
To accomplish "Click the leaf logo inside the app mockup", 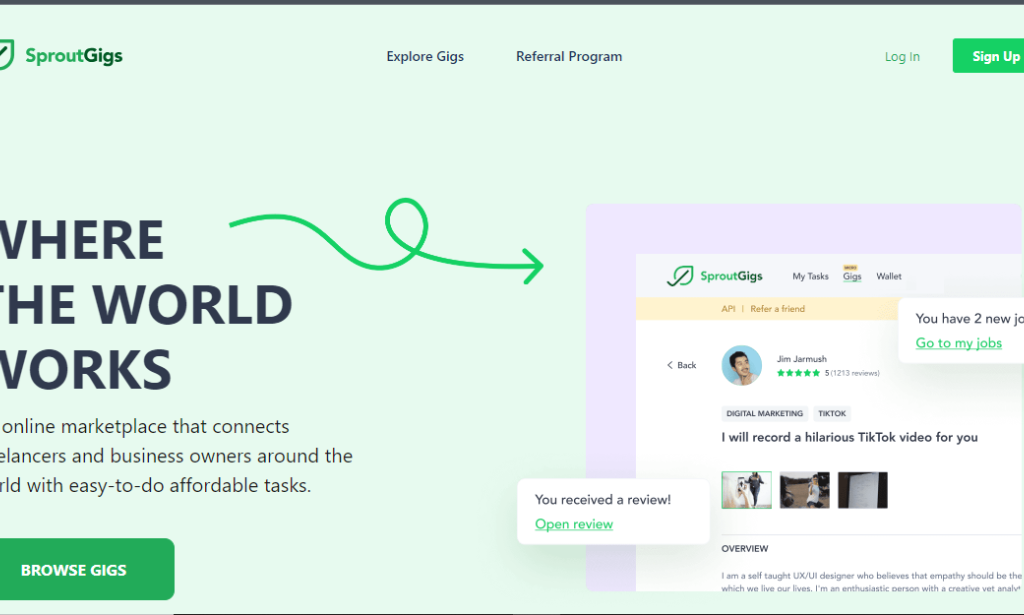I will coord(679,275).
